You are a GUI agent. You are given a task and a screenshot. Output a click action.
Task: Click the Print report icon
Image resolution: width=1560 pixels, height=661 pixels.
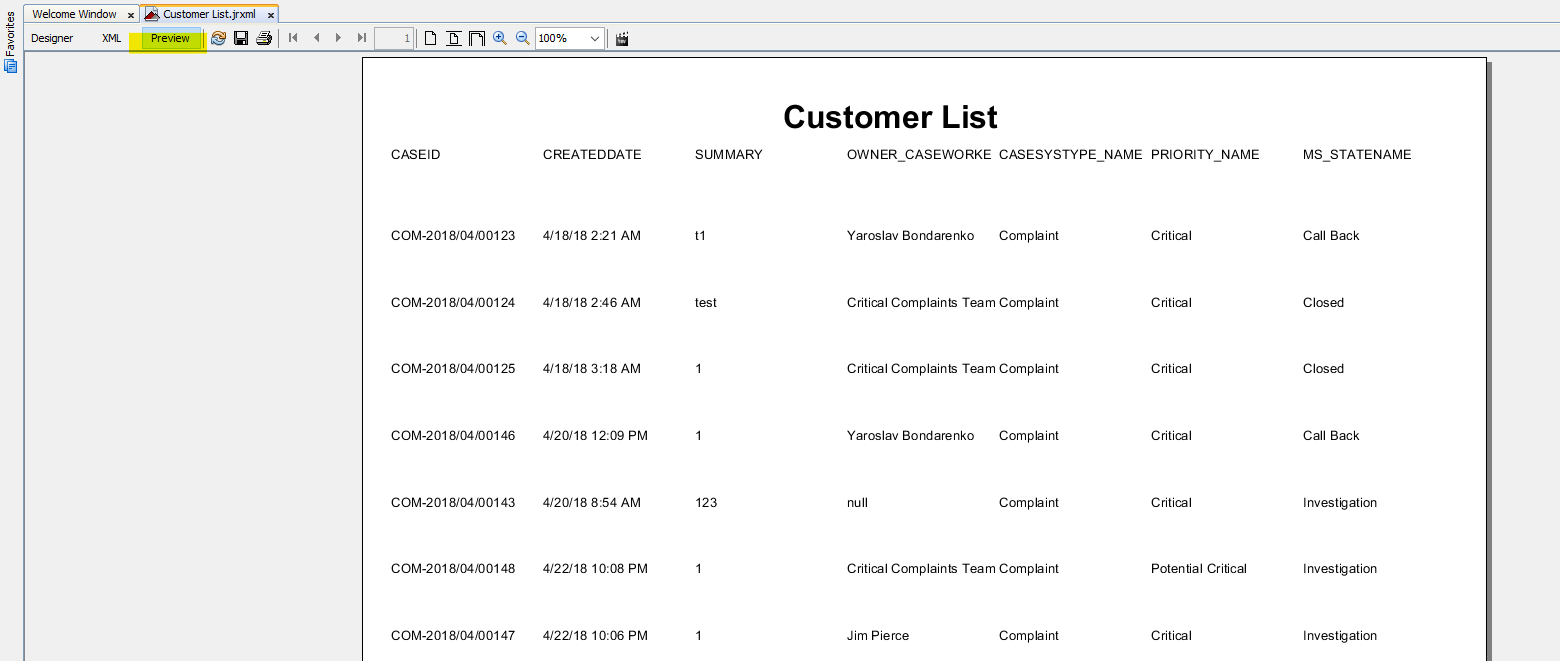coord(264,38)
